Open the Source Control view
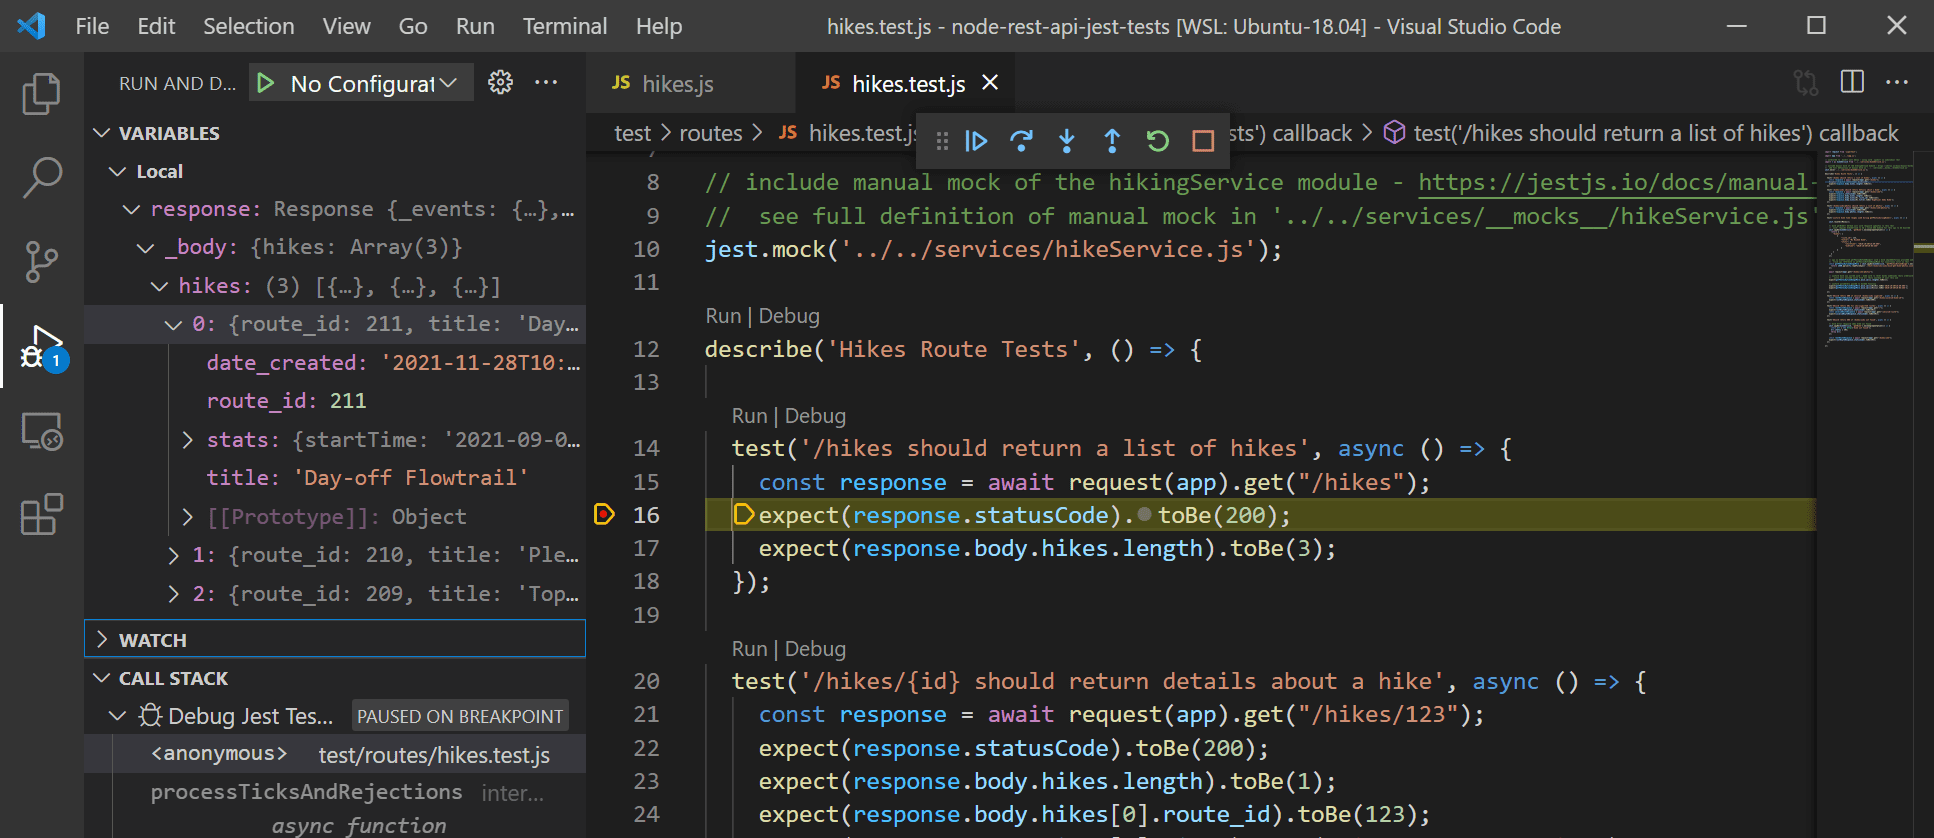1934x838 pixels. 41,262
